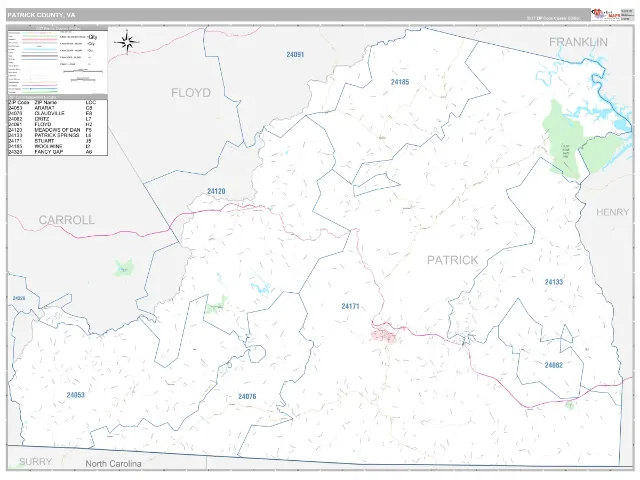Click the large green park near Franklin
Viewport: 640px width, 480px height.
pos(564,140)
